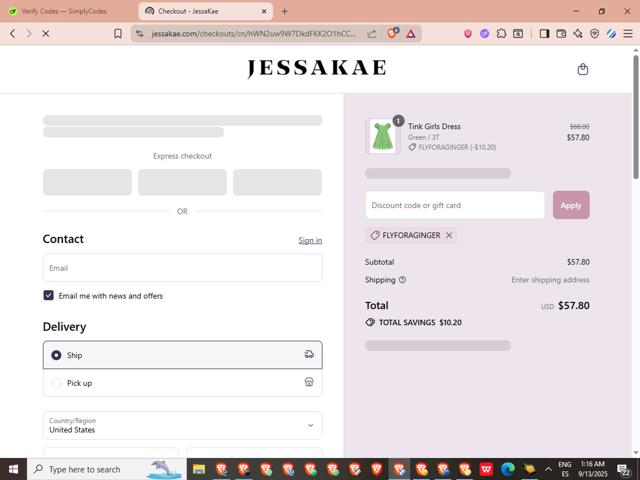The height and width of the screenshot is (480, 640).
Task: Open the browser extensions puzzle icon
Action: 501,33
